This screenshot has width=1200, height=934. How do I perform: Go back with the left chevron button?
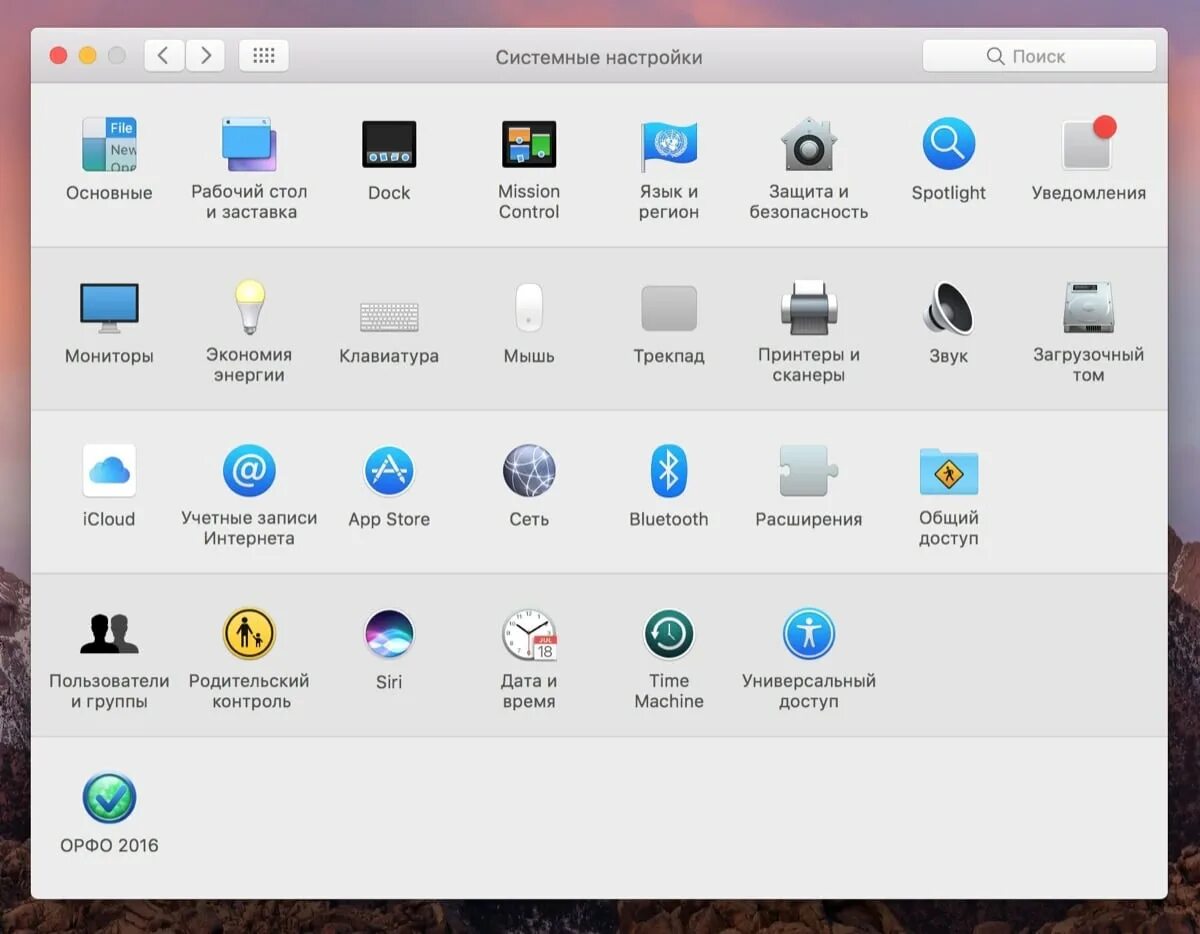pos(163,56)
